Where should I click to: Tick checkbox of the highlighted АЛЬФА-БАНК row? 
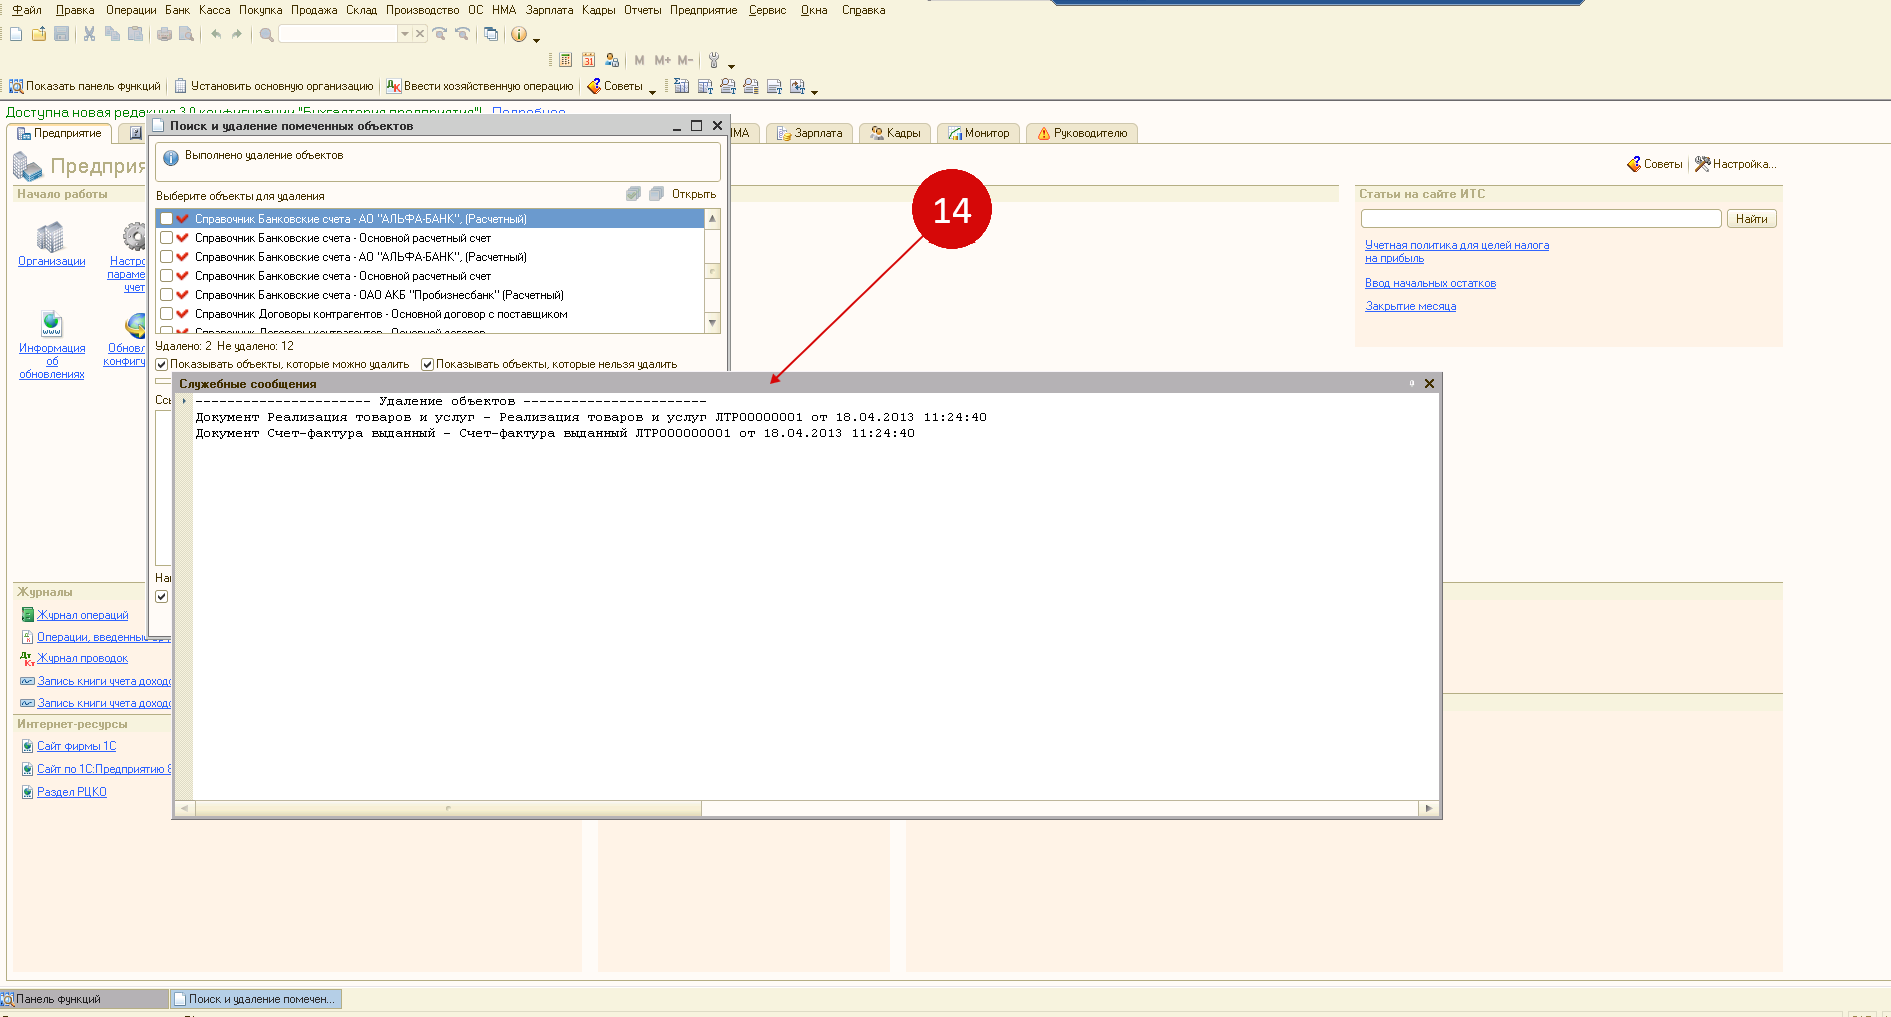coord(166,219)
